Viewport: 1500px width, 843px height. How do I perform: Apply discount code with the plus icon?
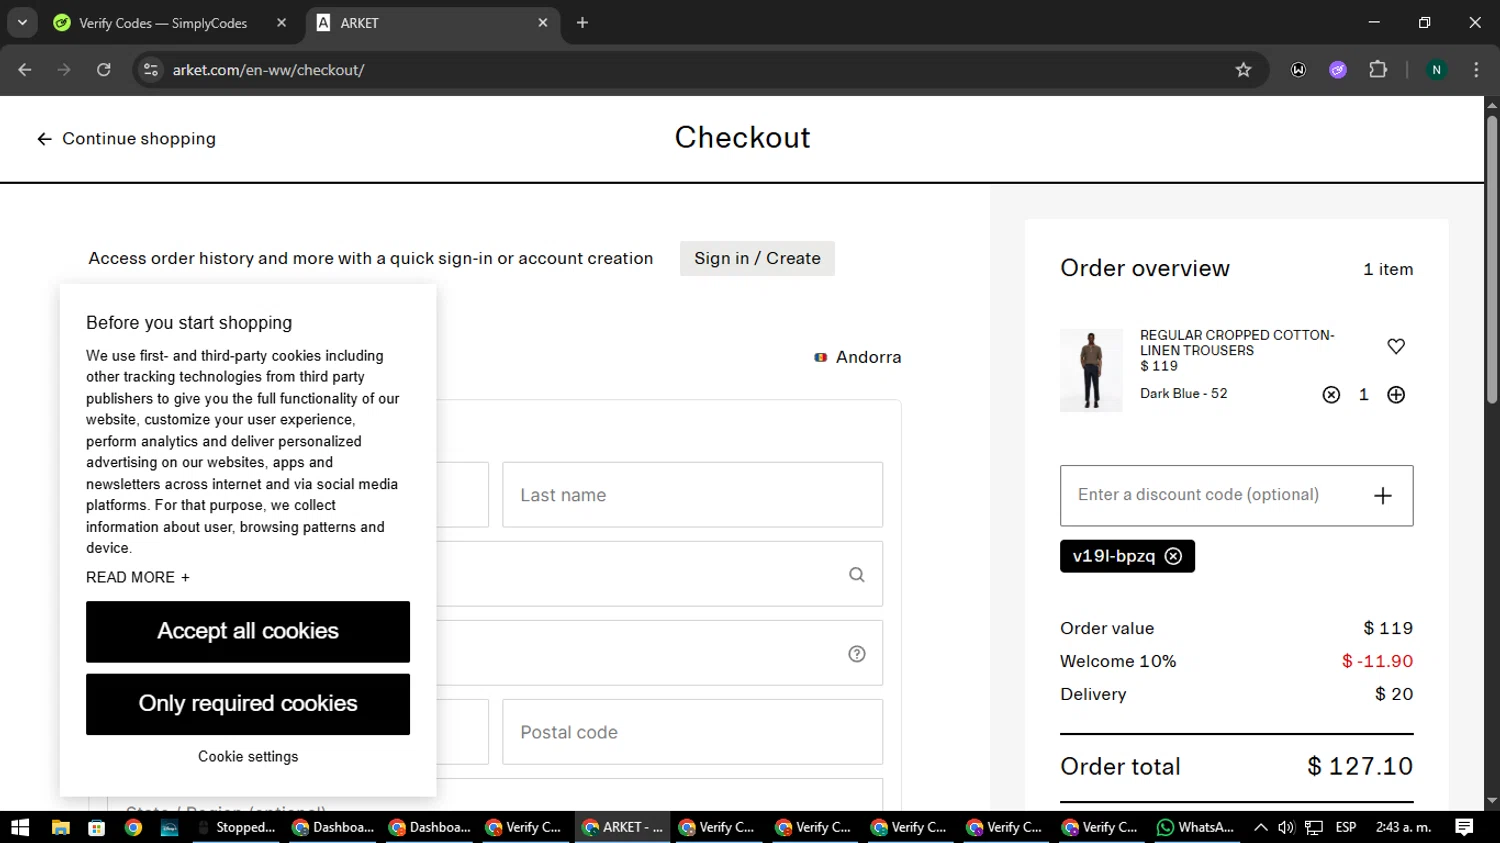(1383, 495)
